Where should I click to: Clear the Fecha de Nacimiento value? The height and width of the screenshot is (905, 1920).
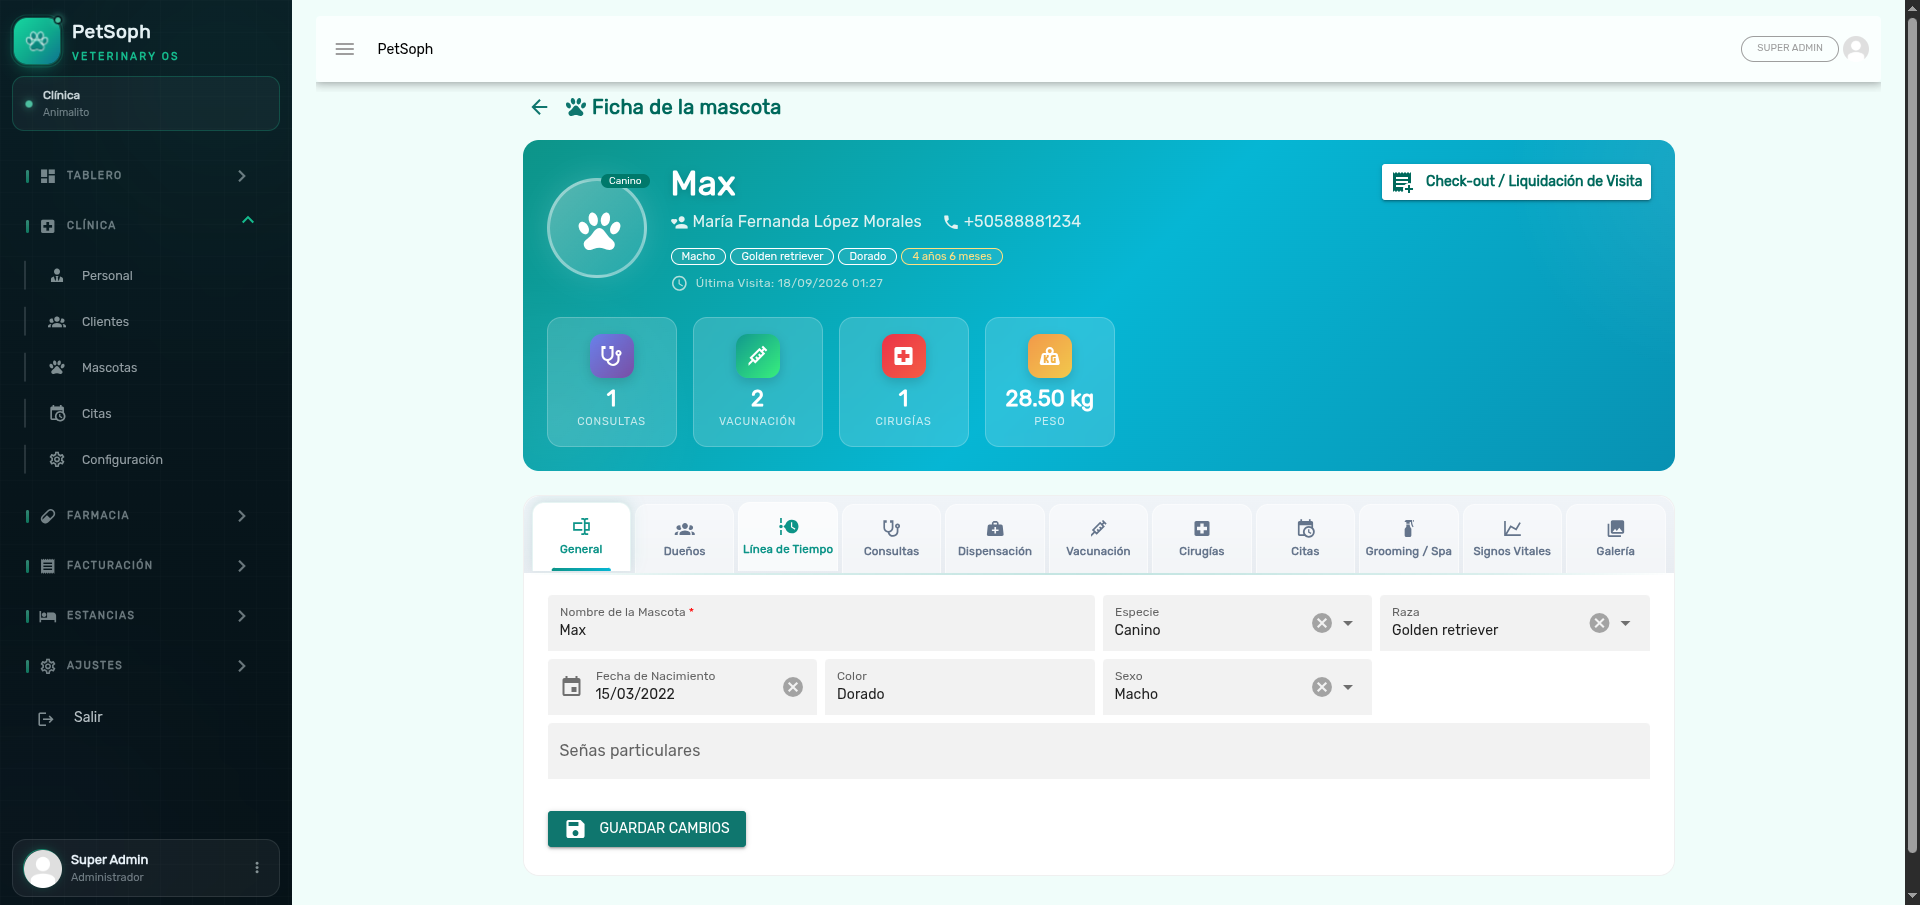793,687
